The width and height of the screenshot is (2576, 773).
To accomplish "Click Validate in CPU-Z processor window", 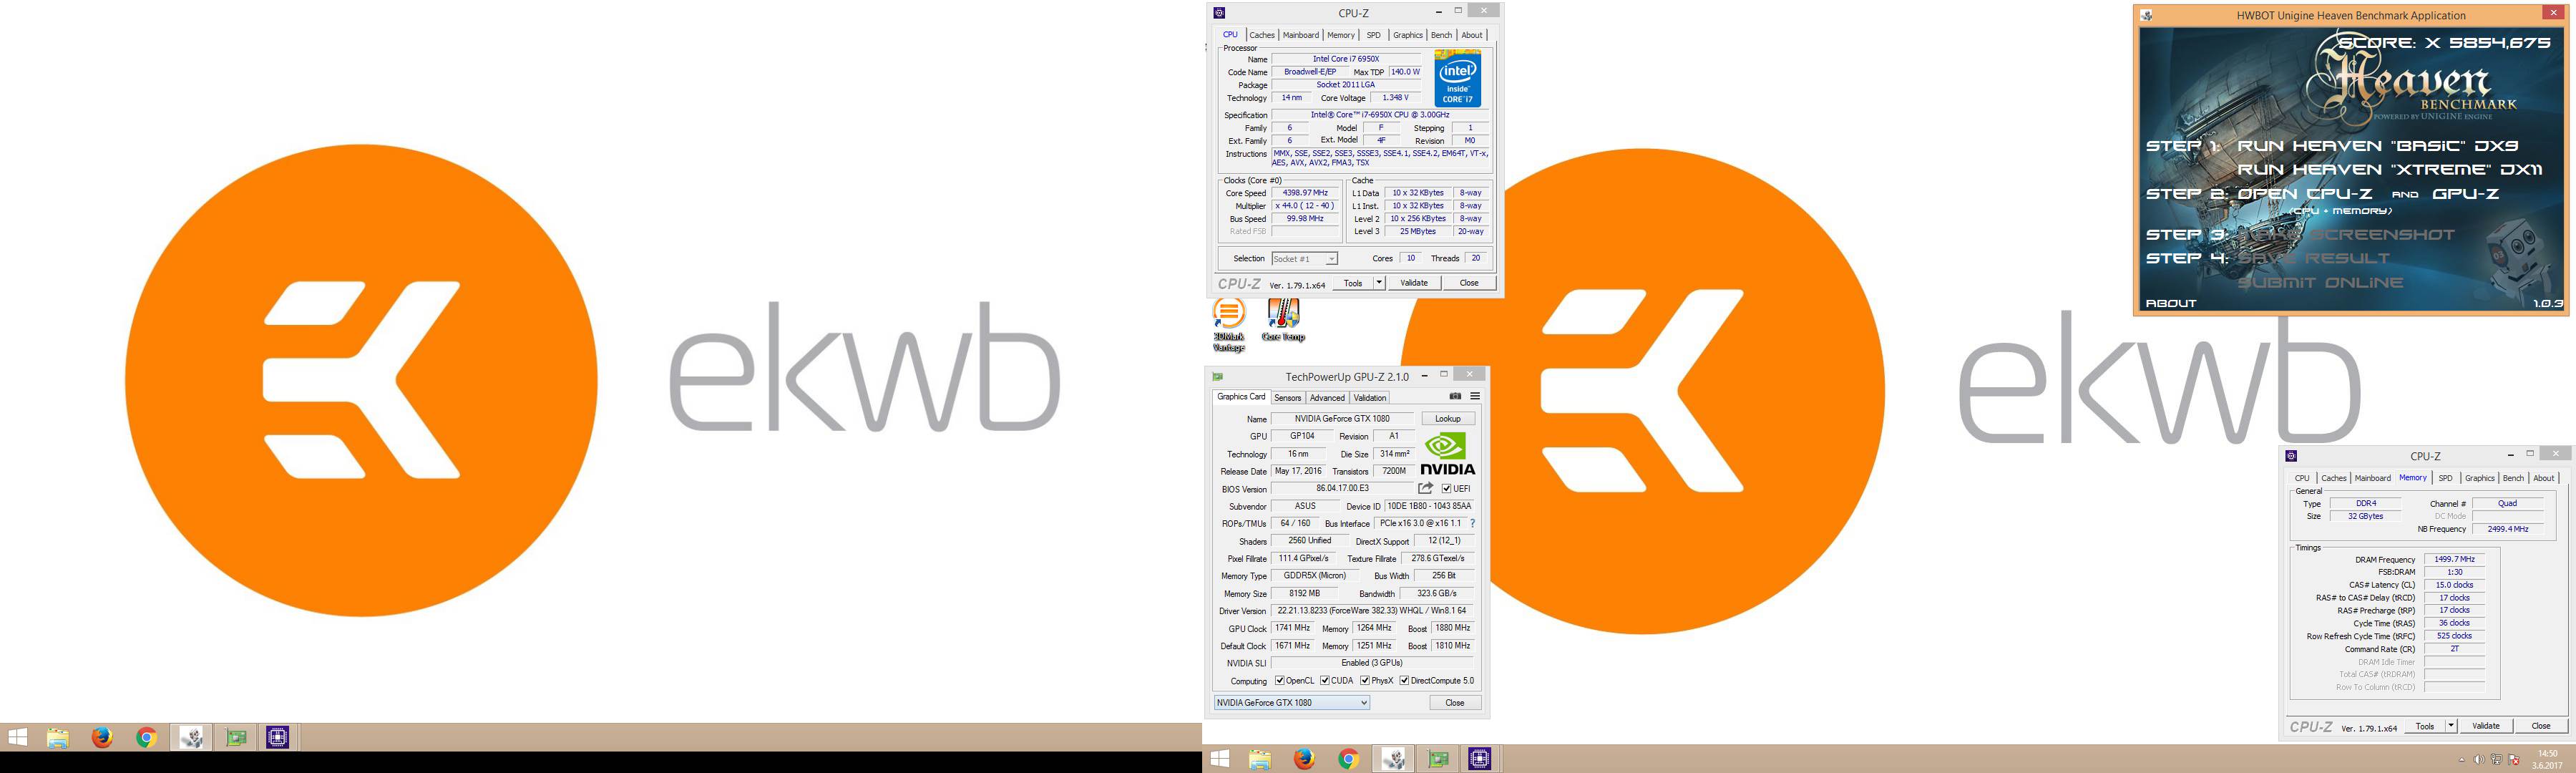I will coord(1414,283).
